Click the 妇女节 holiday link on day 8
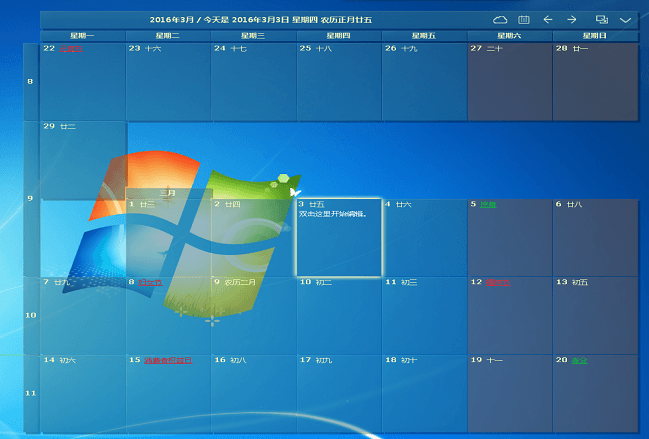This screenshot has width=649, height=439. (150, 282)
